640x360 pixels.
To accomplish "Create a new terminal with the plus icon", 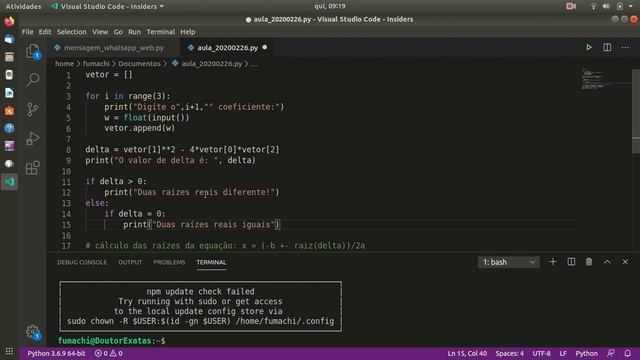I will tap(553, 262).
